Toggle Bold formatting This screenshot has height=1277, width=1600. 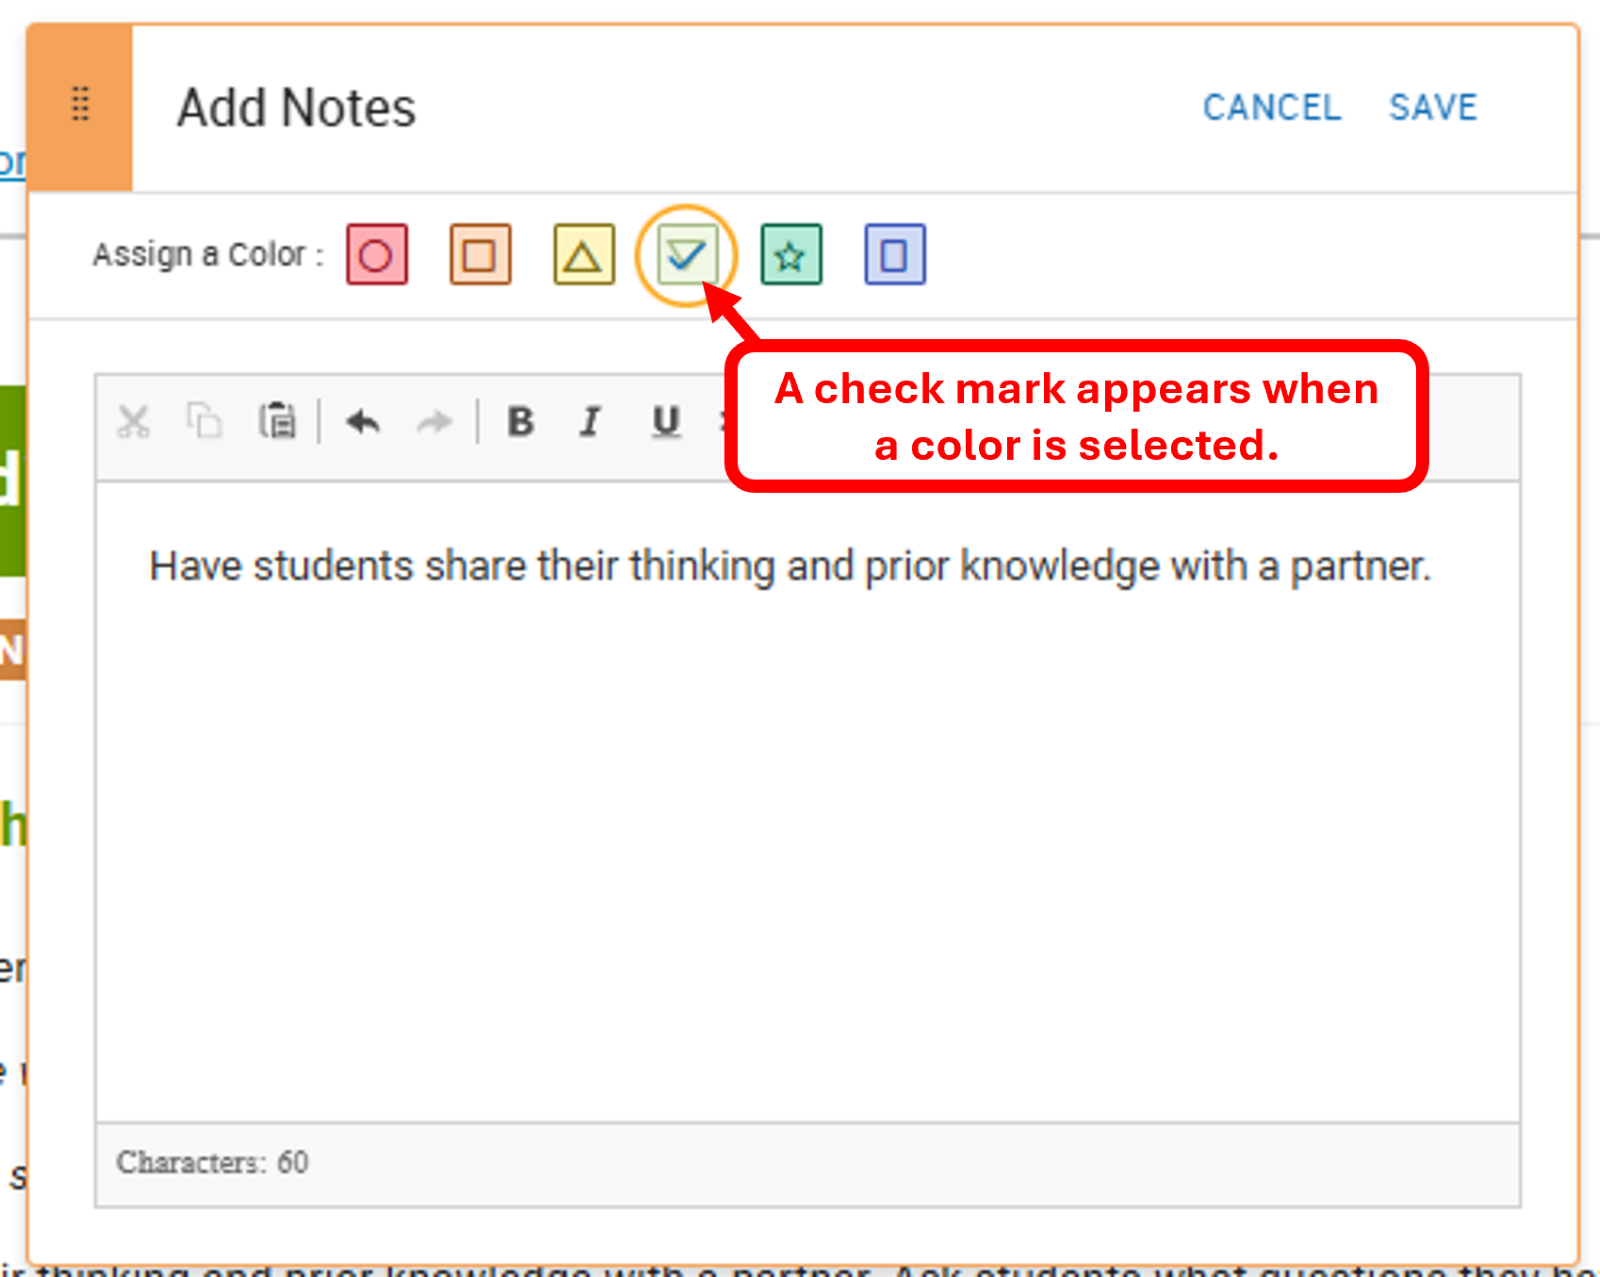520,422
